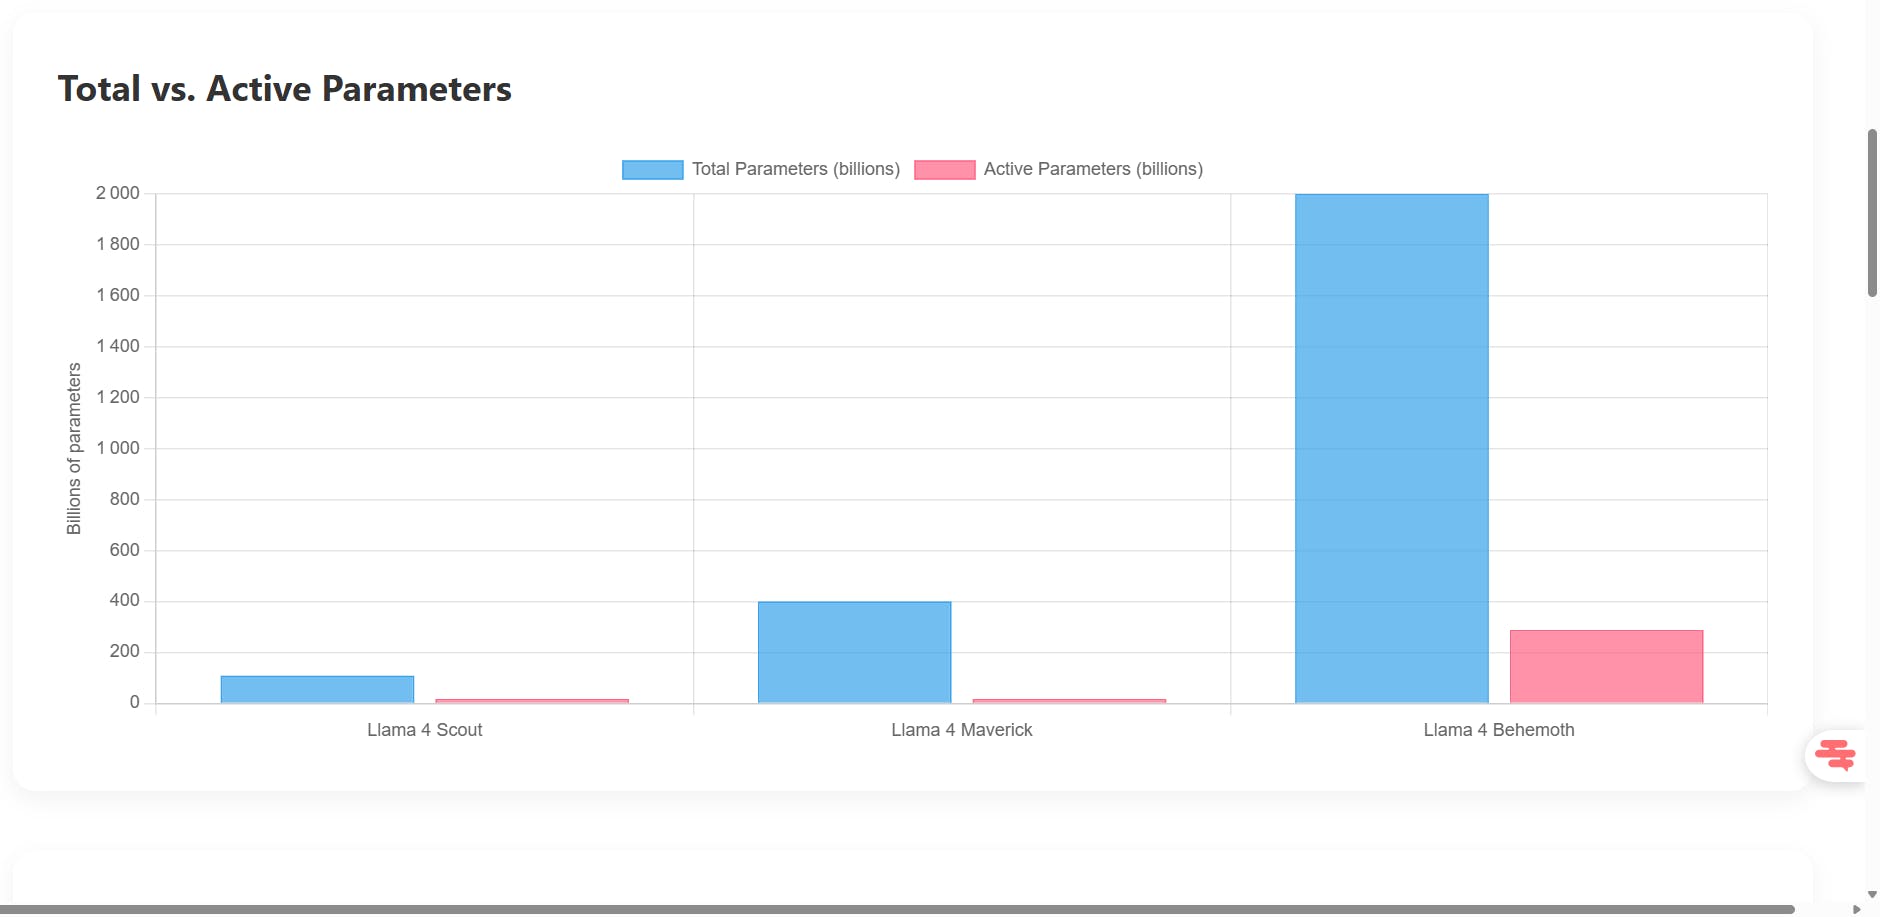The image size is (1880, 917).
Task: Click the "Billions of parameters" axis title
Action: coord(74,448)
